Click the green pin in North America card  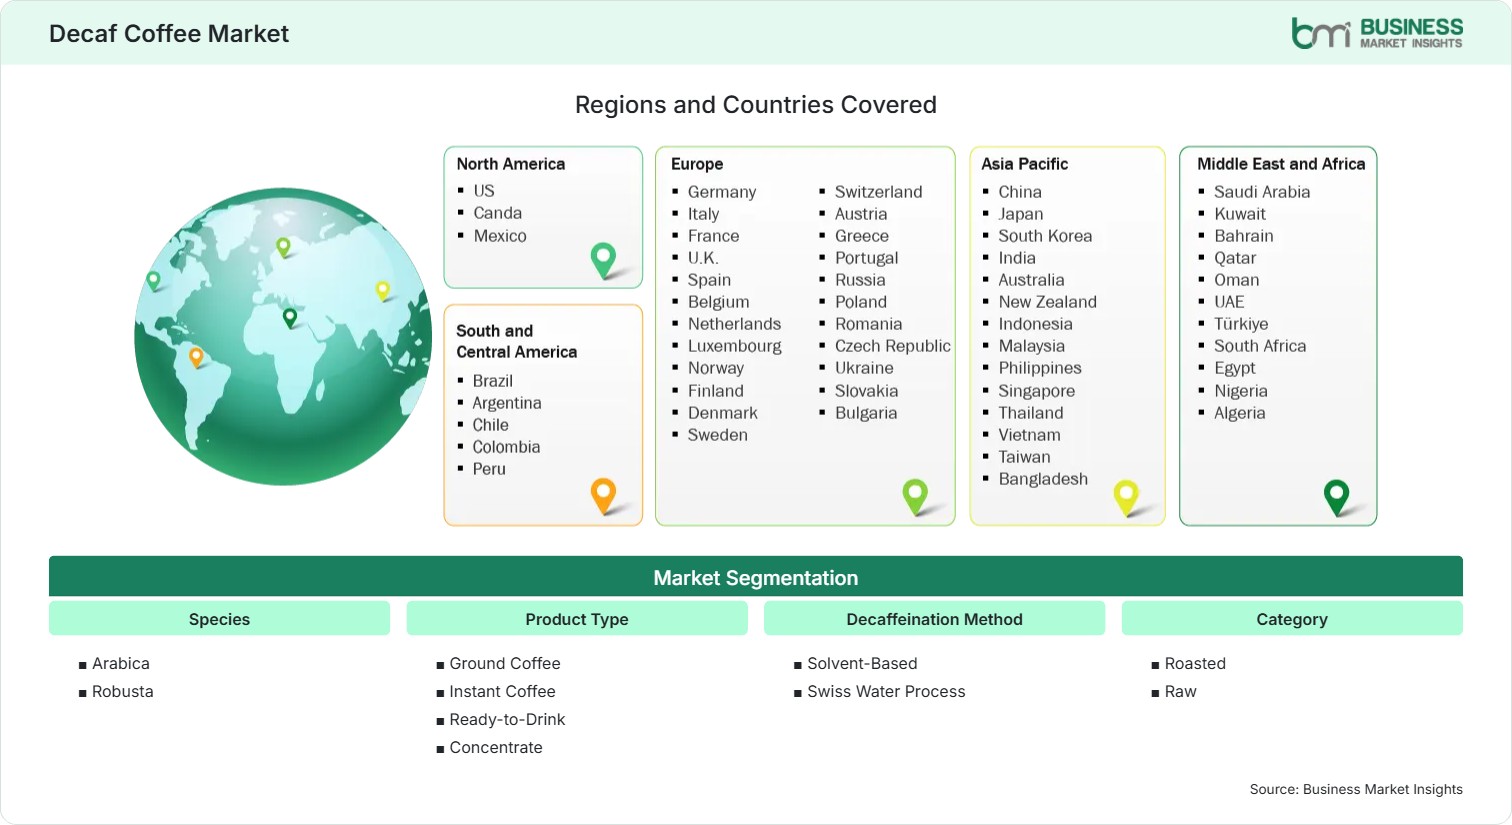pyautogui.click(x=603, y=260)
